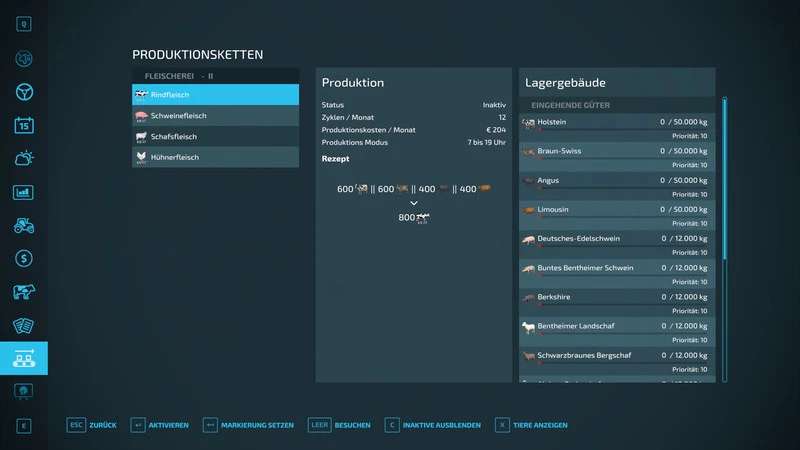Open the statistics chart icon
The height and width of the screenshot is (450, 800).
pos(24,192)
